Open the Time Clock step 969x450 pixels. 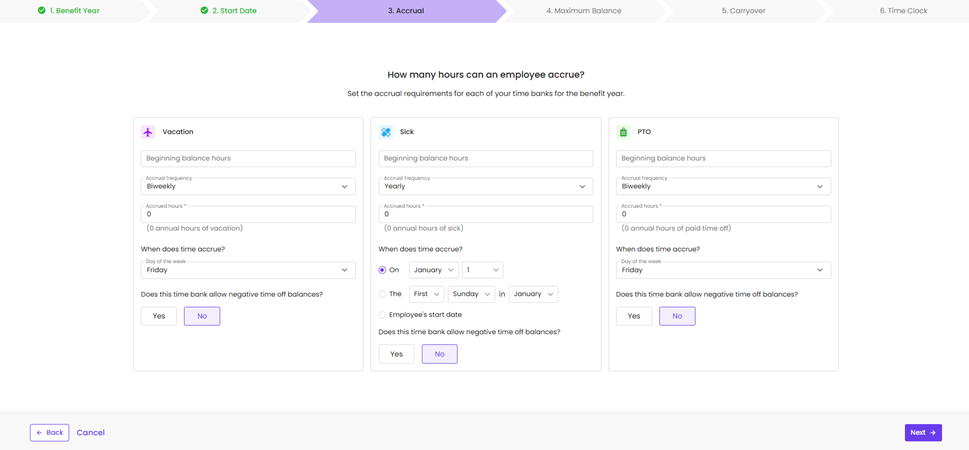pos(903,11)
